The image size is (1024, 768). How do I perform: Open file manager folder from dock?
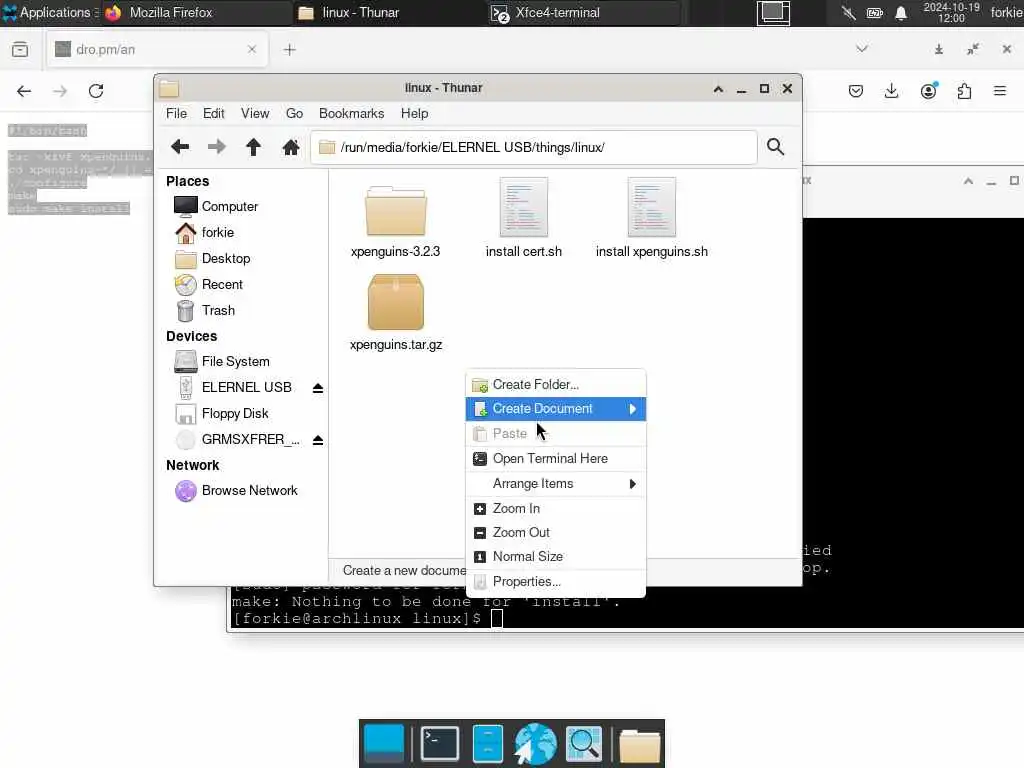coord(639,744)
